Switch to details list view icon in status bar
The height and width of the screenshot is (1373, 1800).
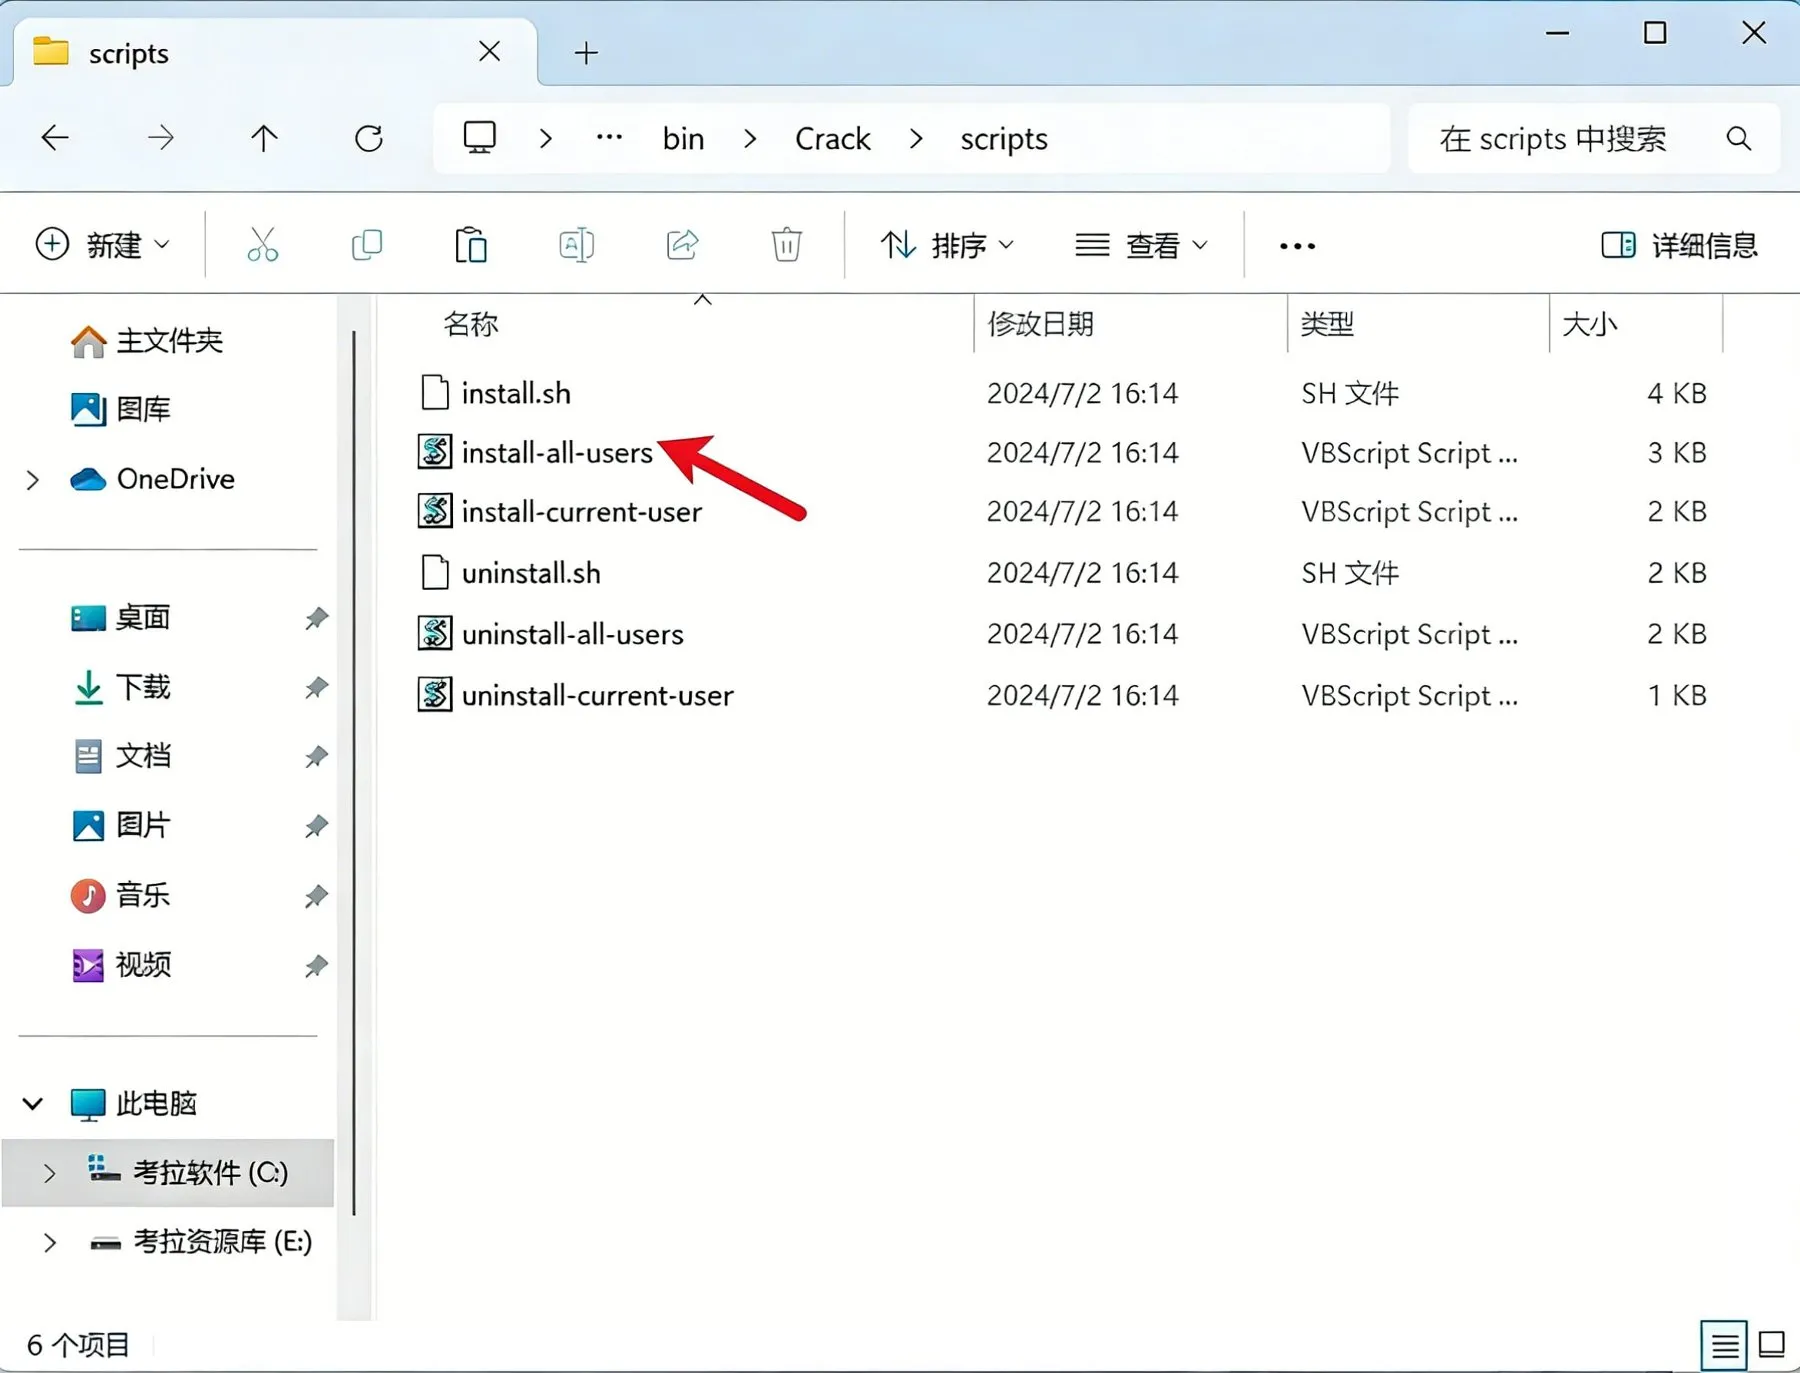point(1724,1345)
